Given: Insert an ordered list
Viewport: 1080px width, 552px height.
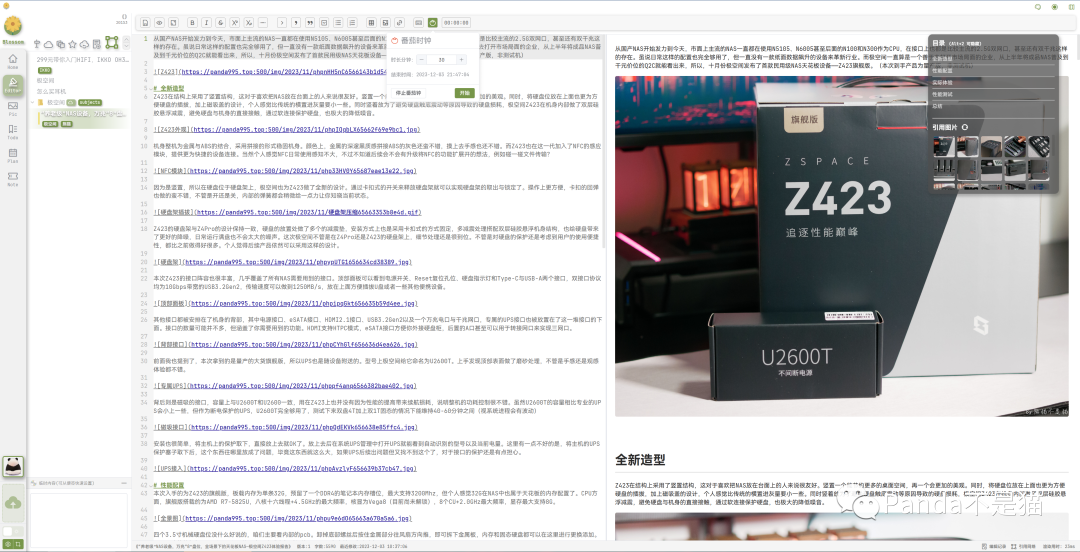Looking at the screenshot, I should (x=352, y=23).
